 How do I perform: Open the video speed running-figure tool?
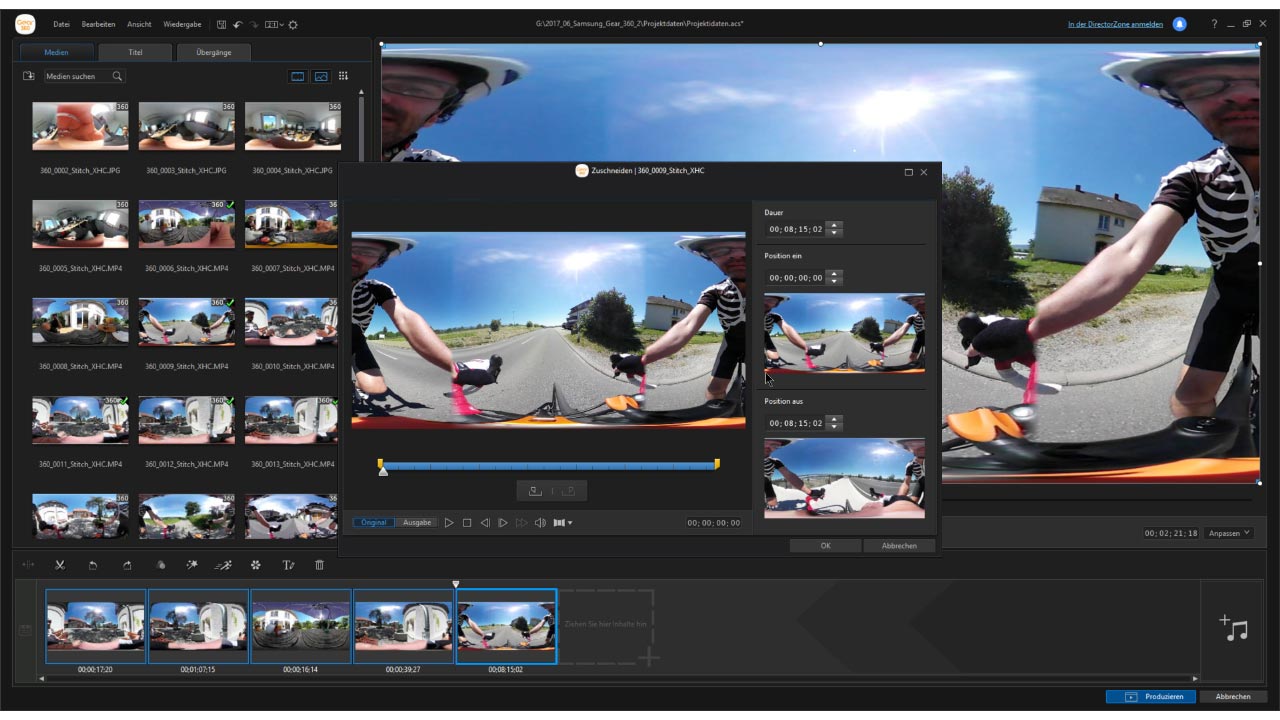tap(223, 565)
